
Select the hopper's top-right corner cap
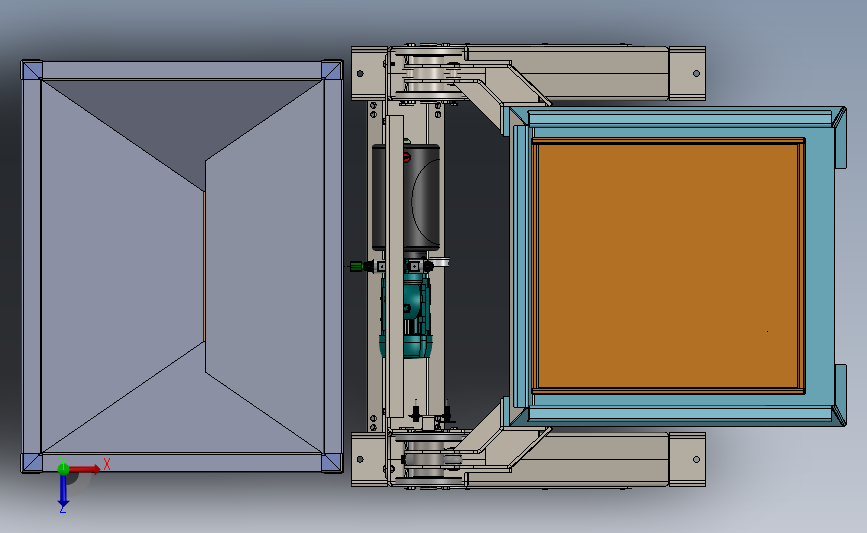[332, 70]
